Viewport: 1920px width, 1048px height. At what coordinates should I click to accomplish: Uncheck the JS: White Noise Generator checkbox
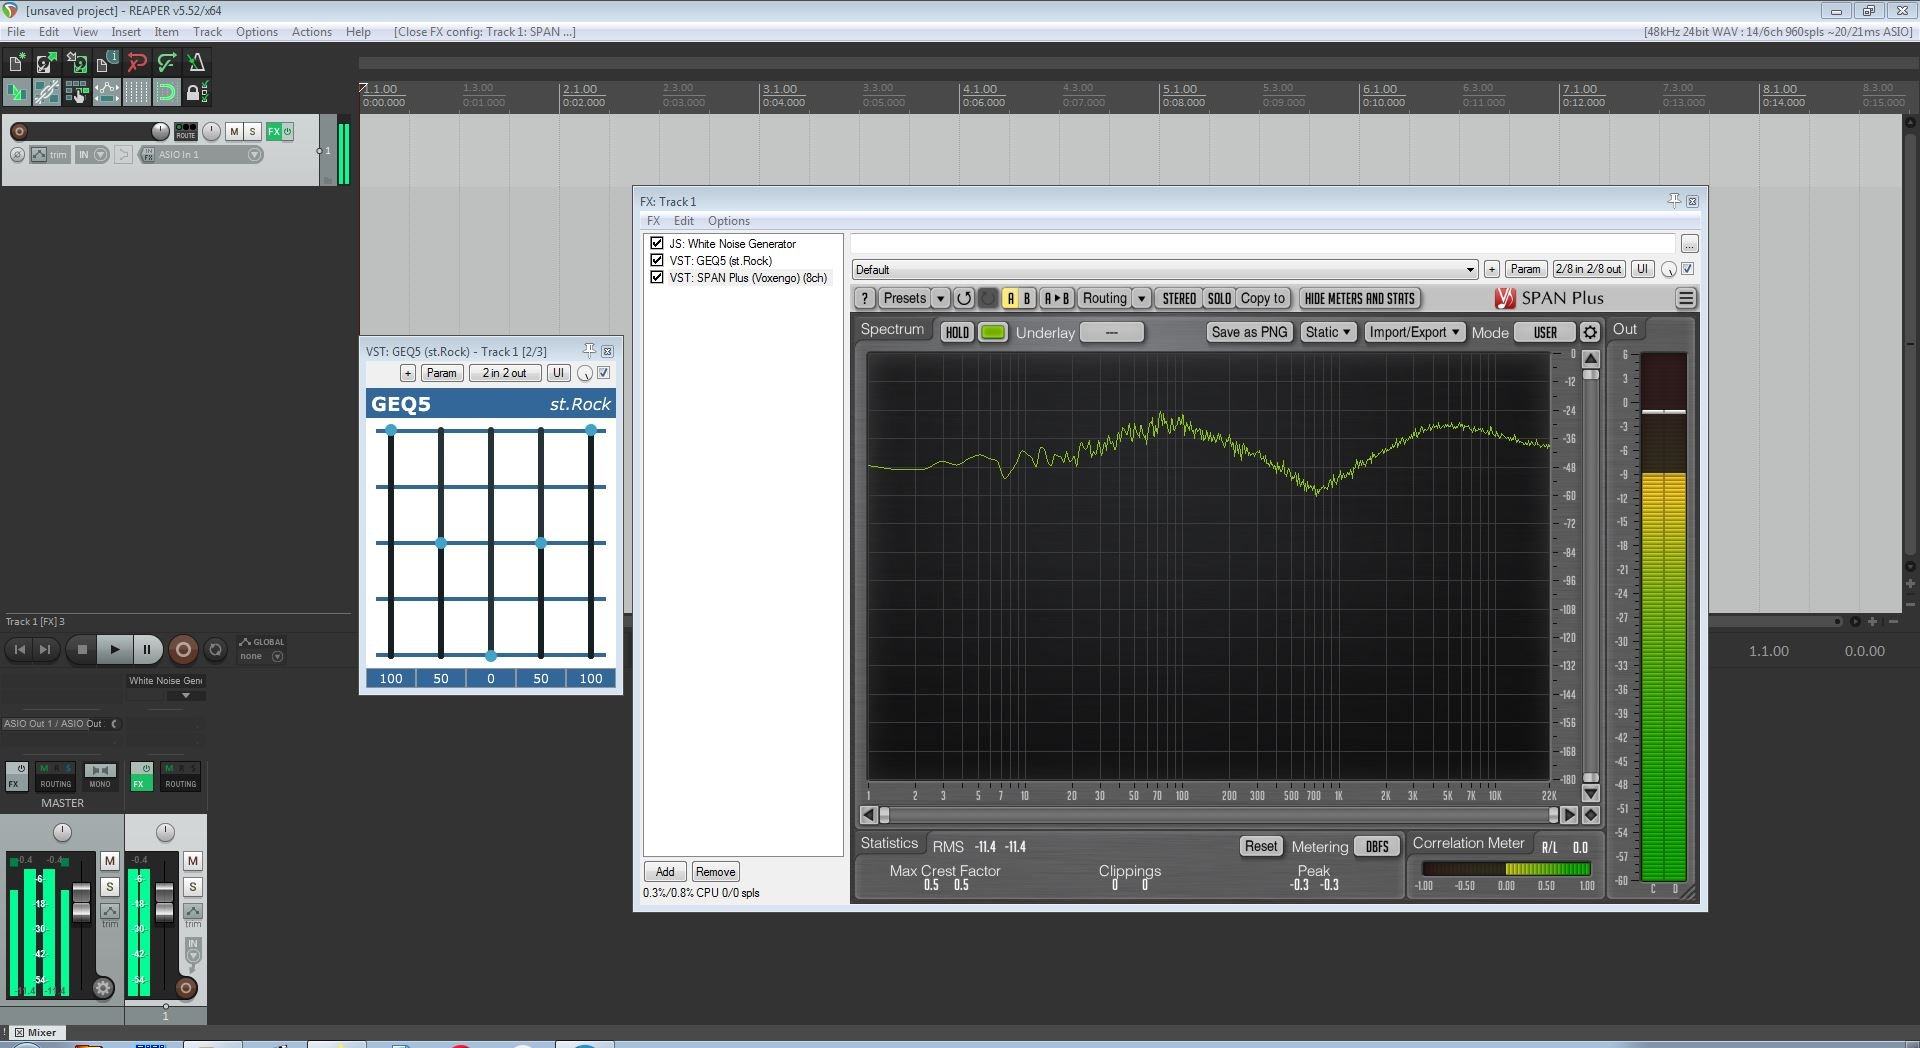657,243
